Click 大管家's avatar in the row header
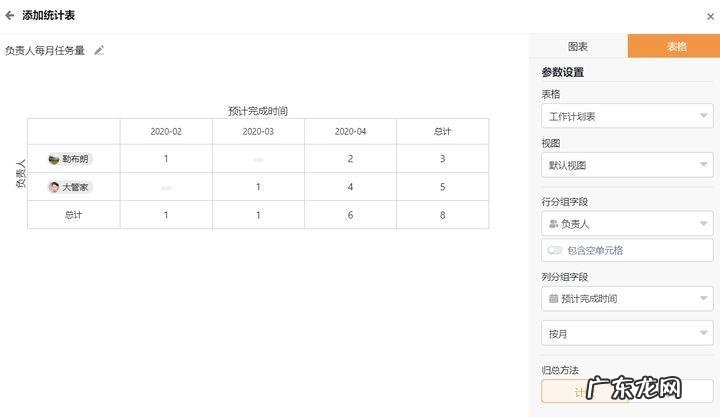 pyautogui.click(x=54, y=187)
